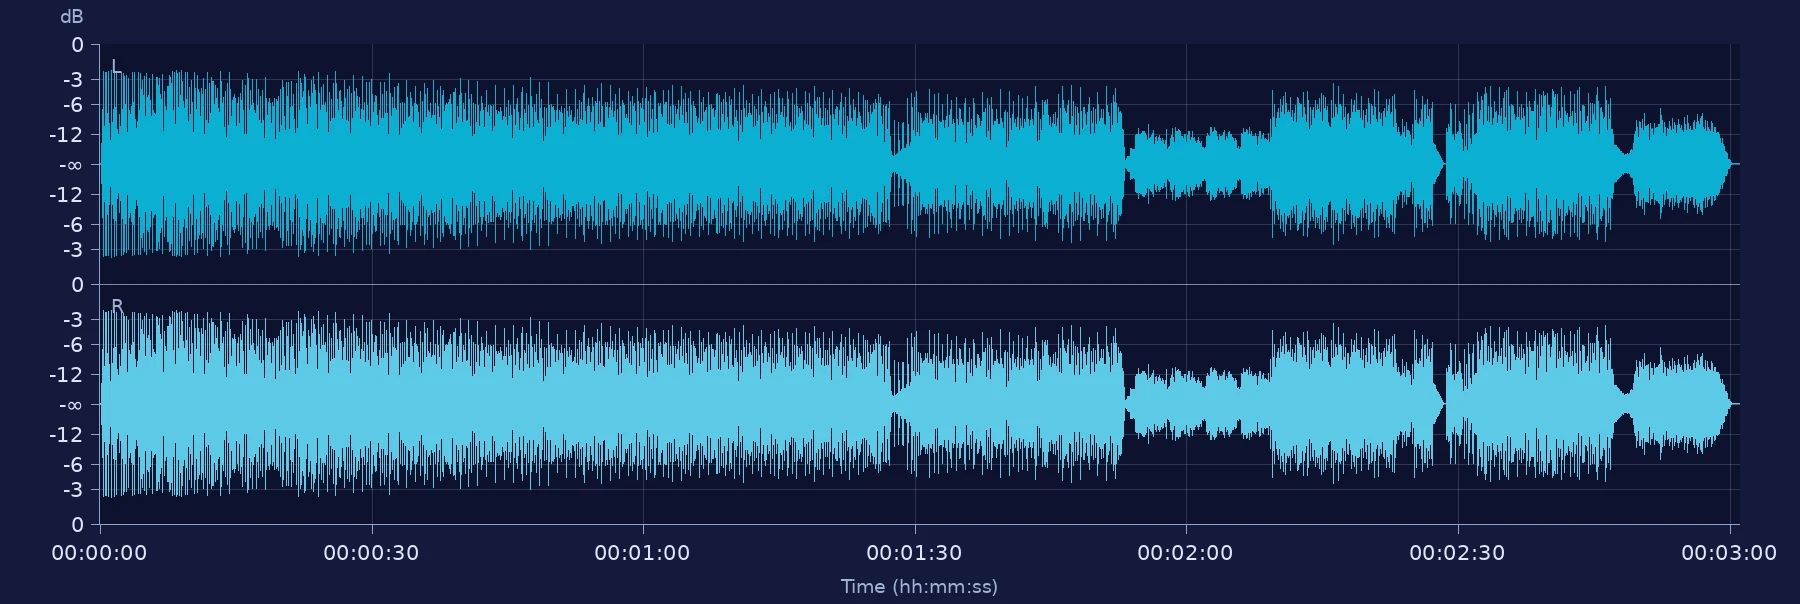This screenshot has height=604, width=1800.
Task: Click right channel center -∞ level label
Action: pos(71,405)
